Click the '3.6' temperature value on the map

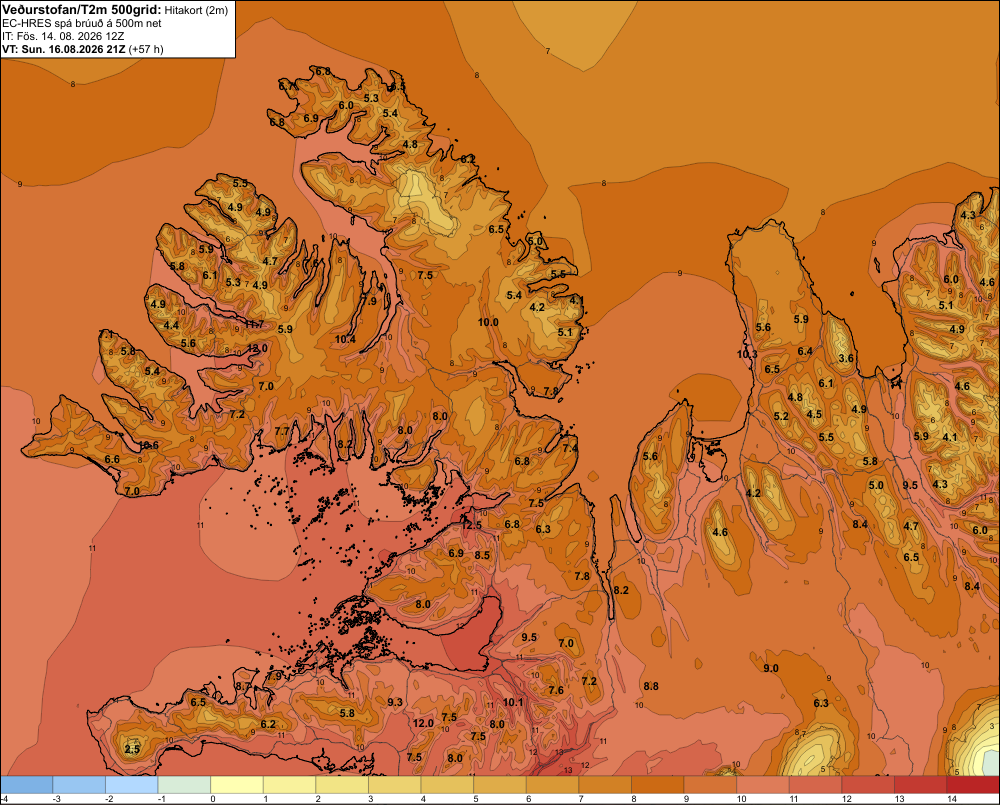click(x=846, y=358)
